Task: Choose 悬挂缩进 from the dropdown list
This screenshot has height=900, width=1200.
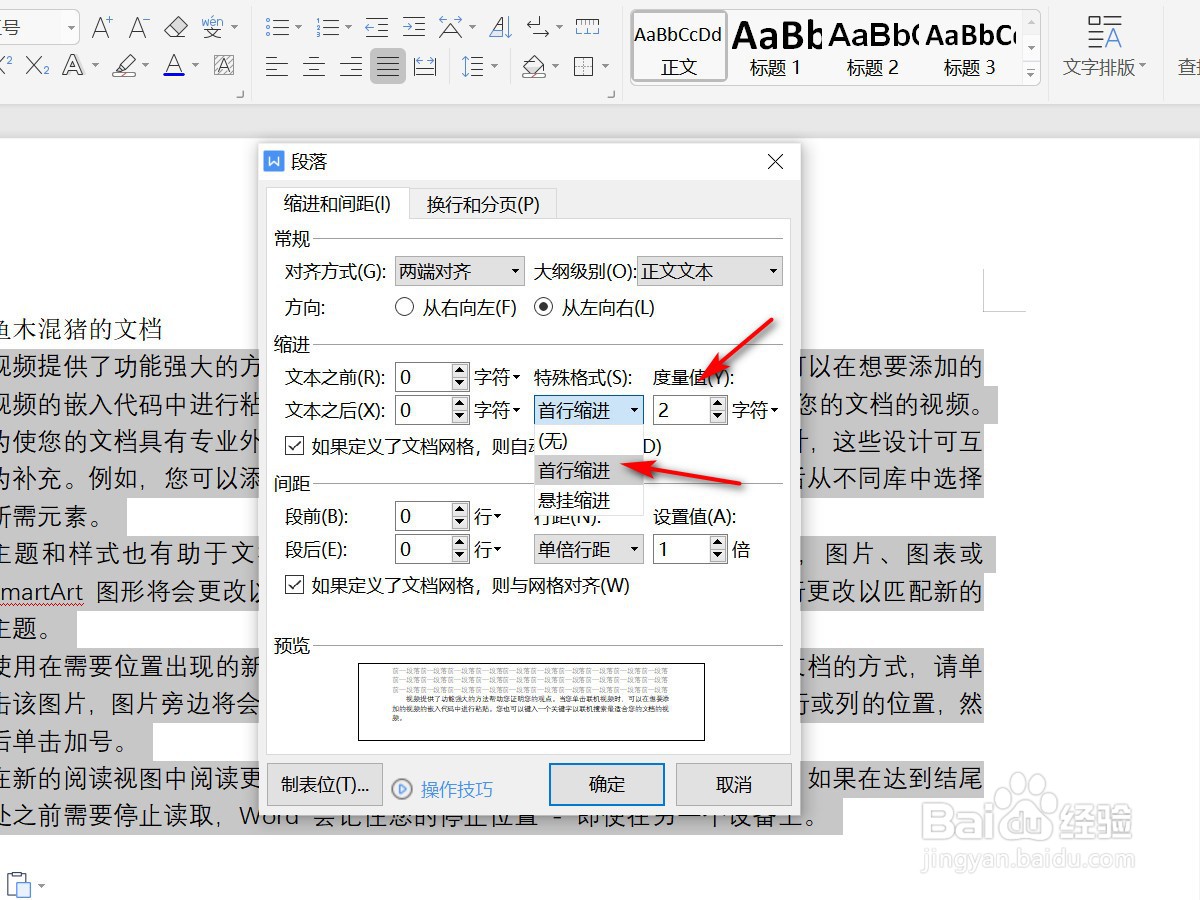Action: [x=589, y=499]
